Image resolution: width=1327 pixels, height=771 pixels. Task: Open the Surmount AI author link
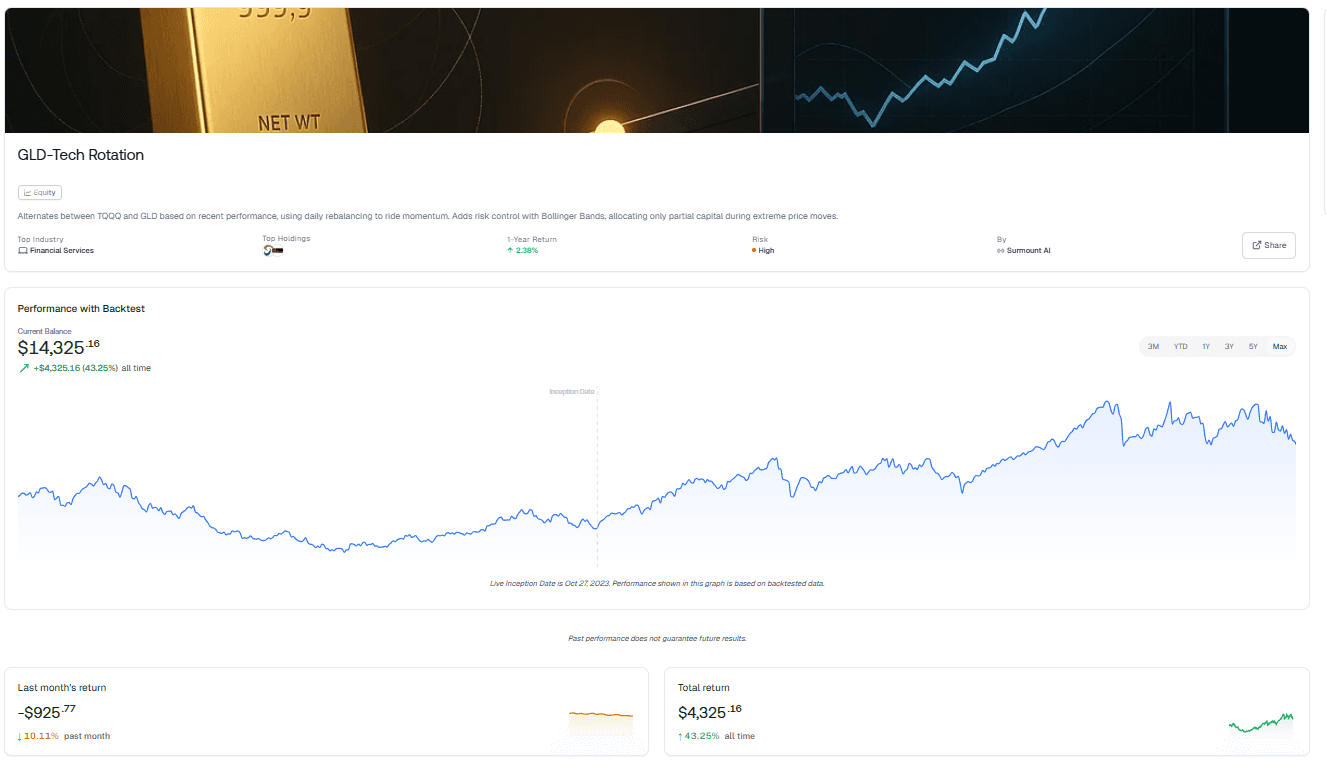[x=1029, y=251]
